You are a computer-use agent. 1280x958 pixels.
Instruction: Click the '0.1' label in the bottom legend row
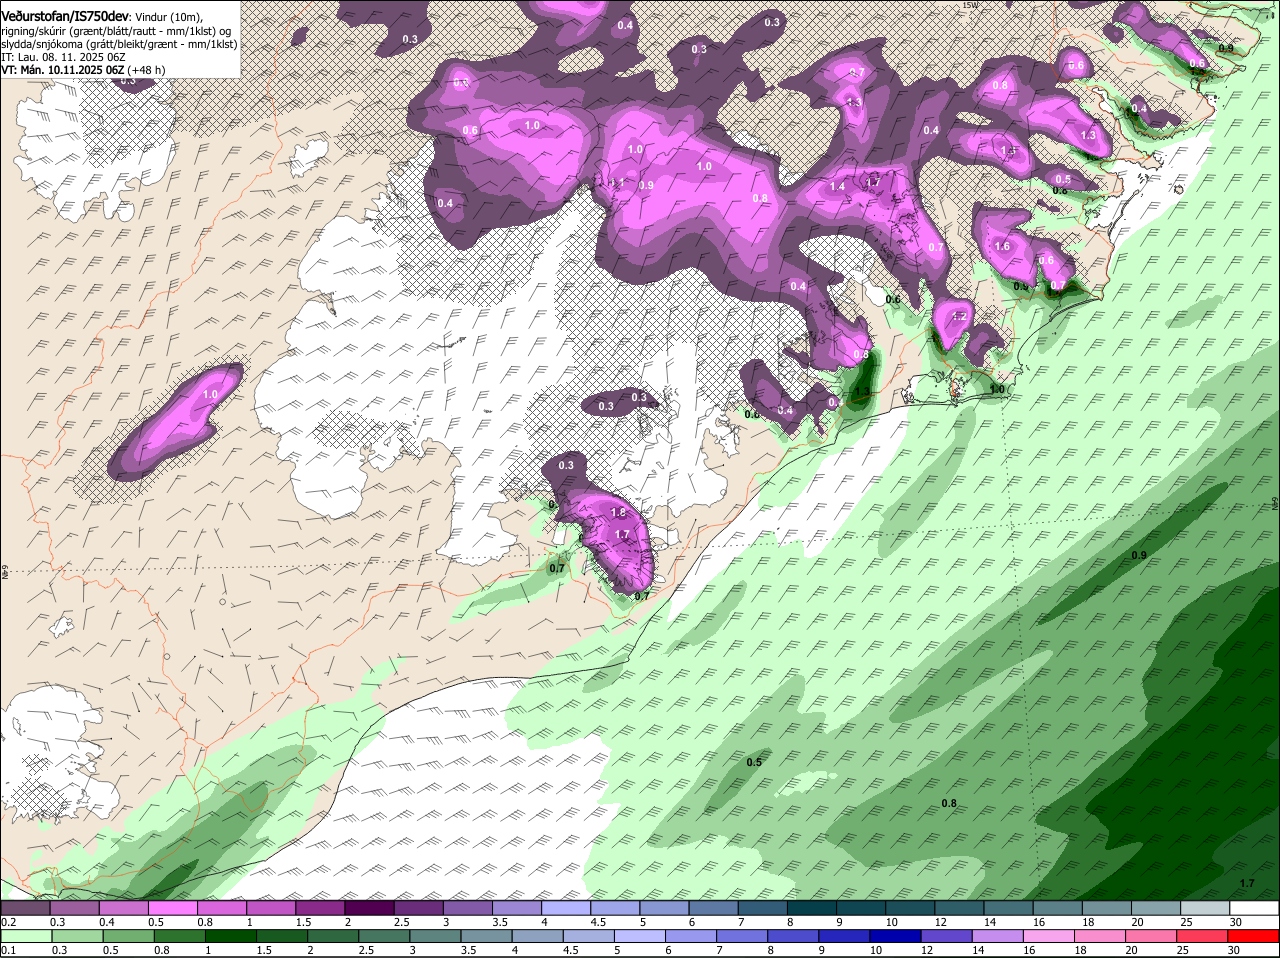click(9, 950)
